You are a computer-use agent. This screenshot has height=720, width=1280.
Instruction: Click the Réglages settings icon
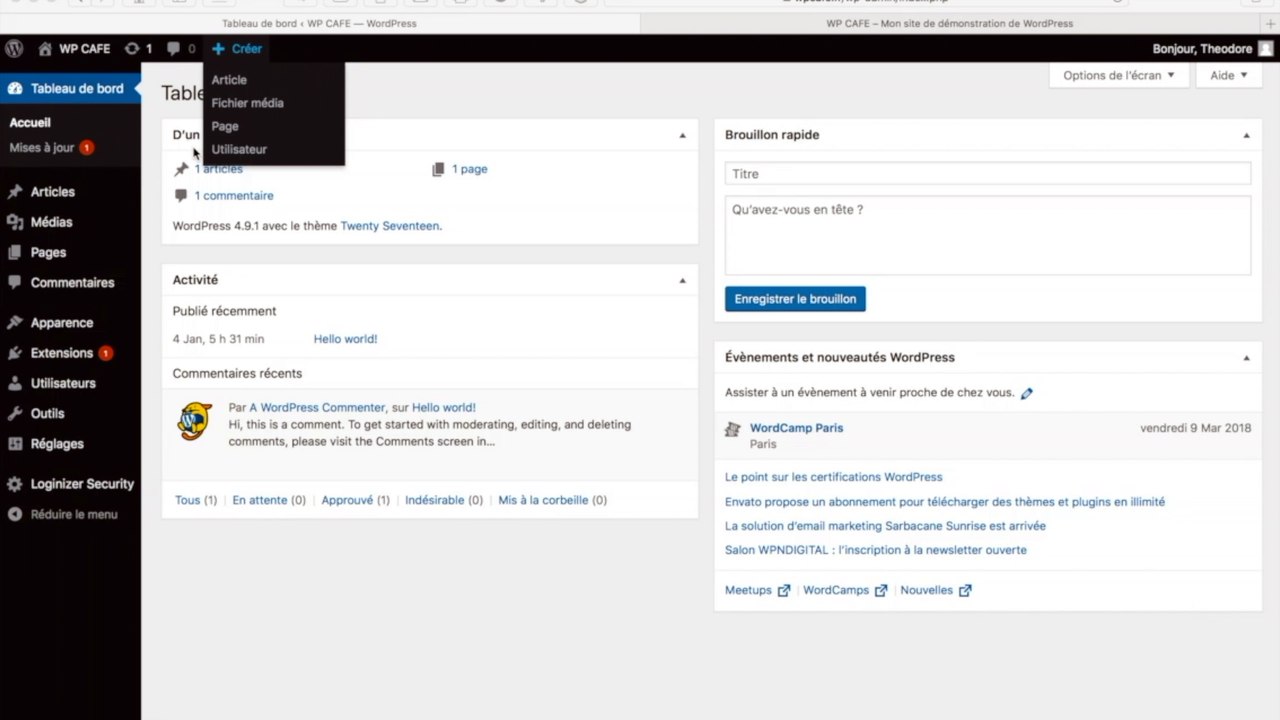(15, 443)
